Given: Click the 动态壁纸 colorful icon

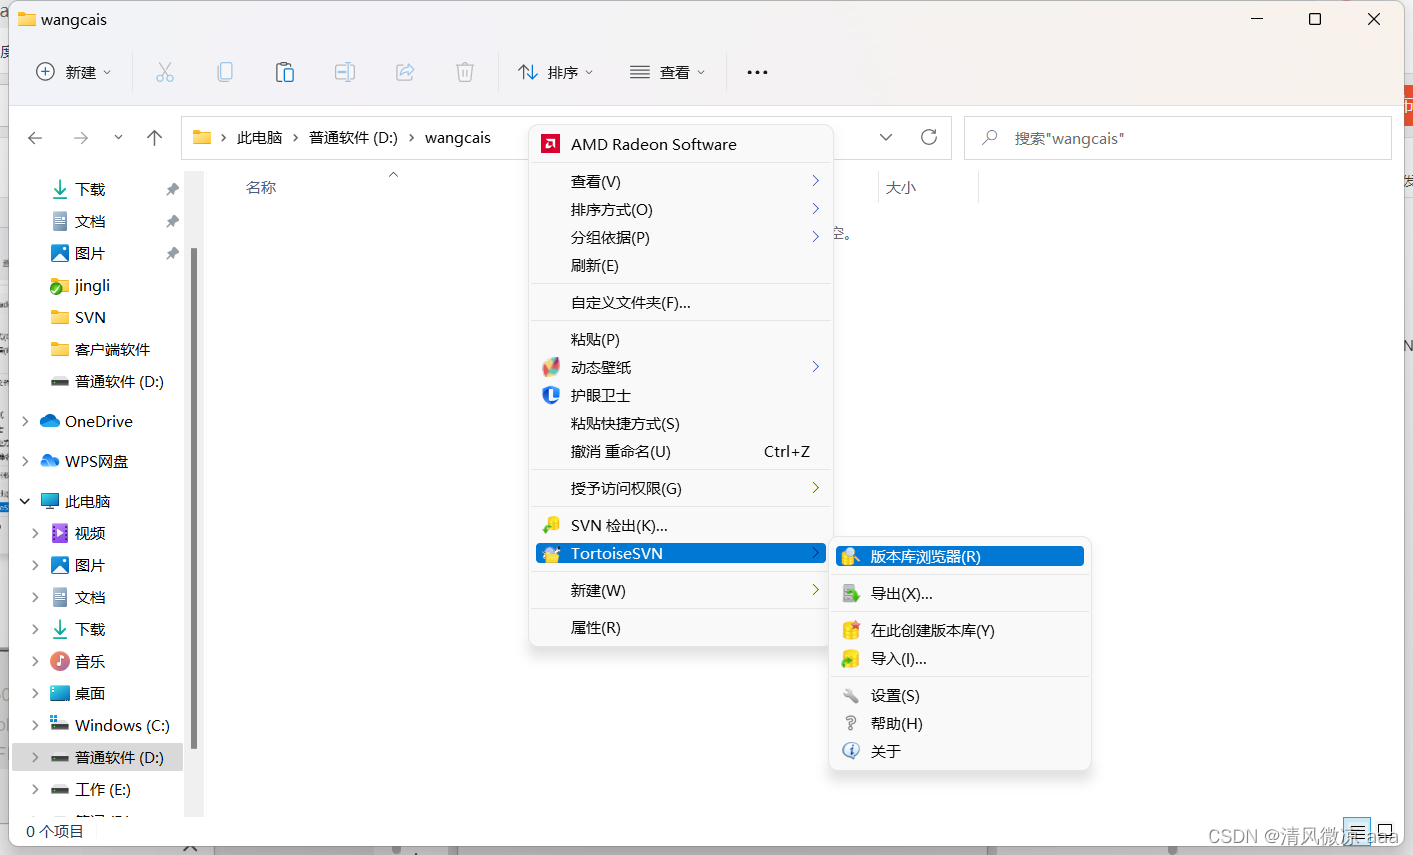Looking at the screenshot, I should 550,367.
